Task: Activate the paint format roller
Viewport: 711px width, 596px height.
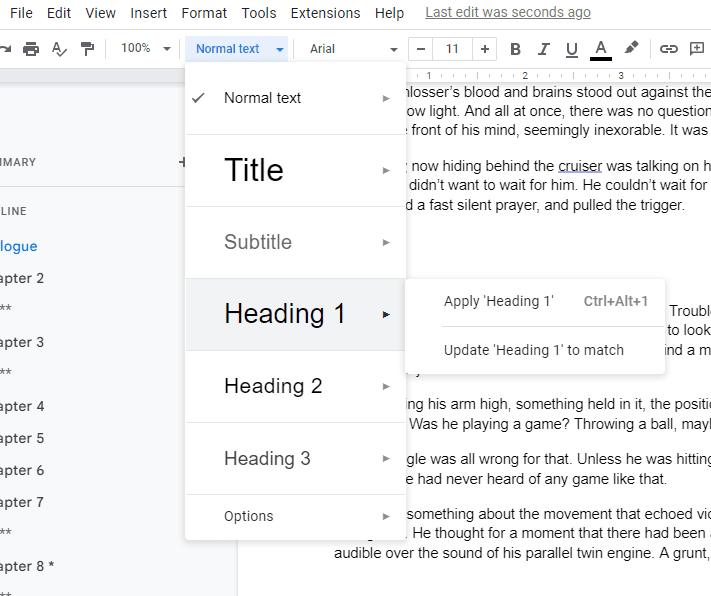Action: 87,49
